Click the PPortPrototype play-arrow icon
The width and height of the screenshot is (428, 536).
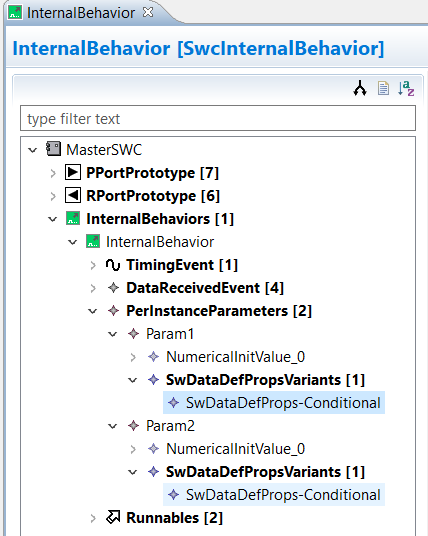pyautogui.click(x=73, y=172)
